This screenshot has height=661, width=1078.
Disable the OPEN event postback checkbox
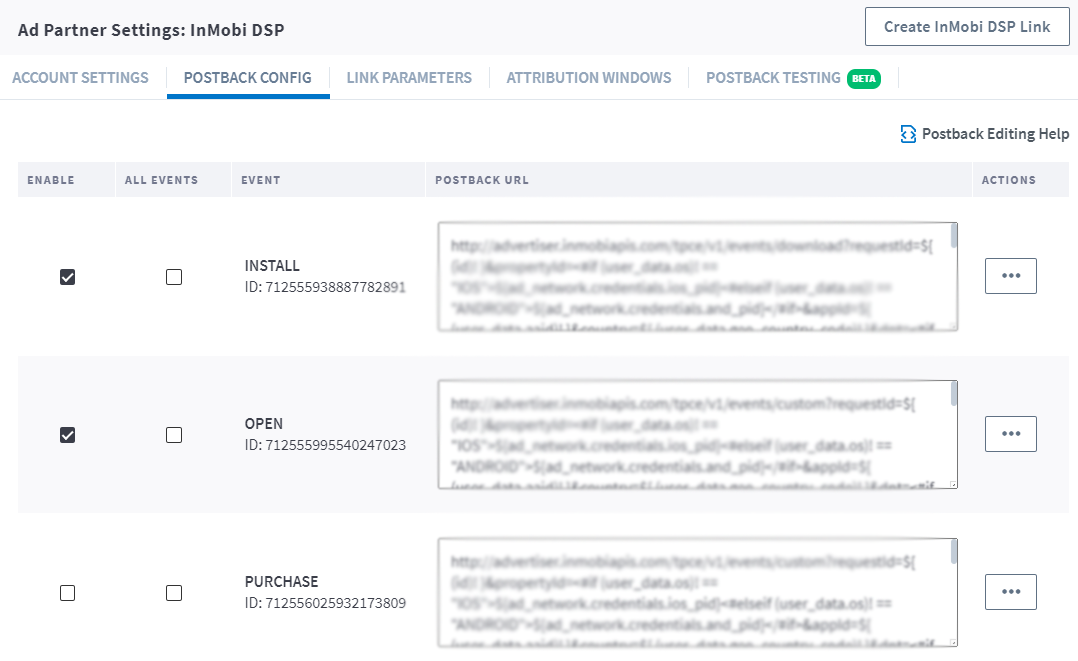click(x=67, y=435)
